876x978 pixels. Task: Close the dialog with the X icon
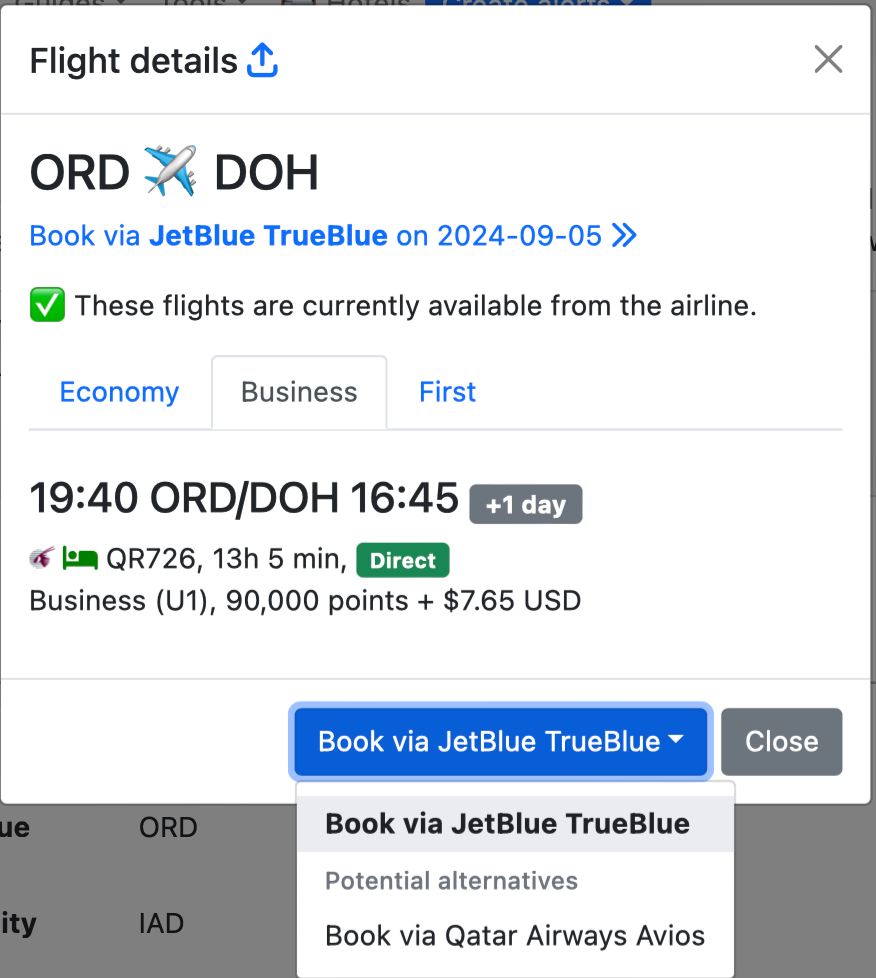pos(828,60)
